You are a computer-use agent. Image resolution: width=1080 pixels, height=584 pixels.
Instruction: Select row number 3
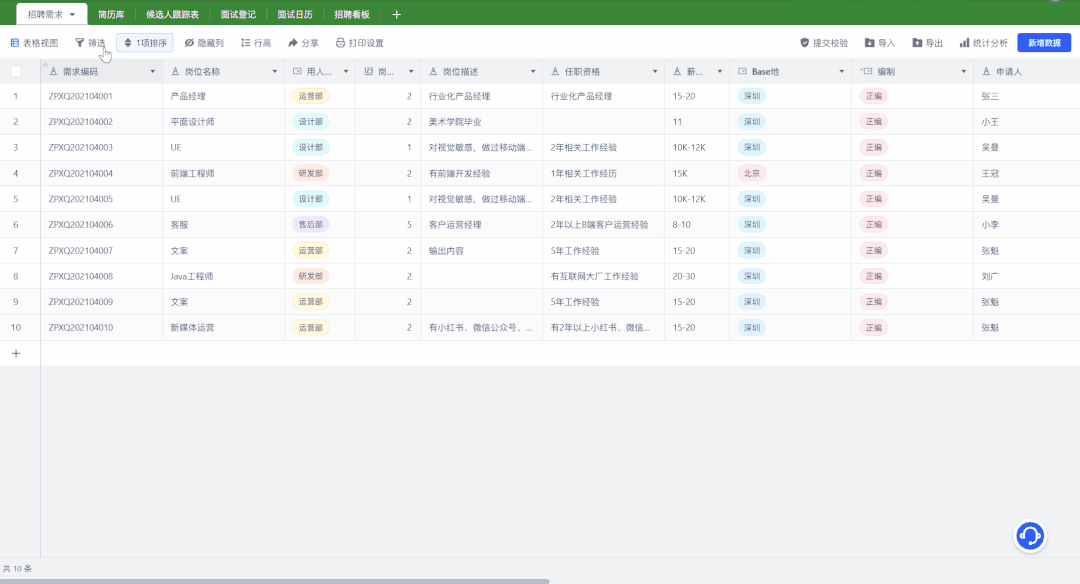pos(16,147)
